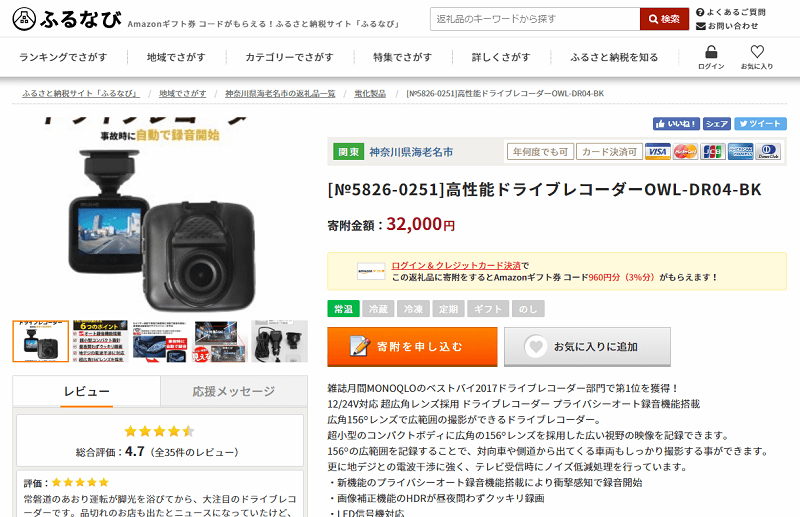Image resolution: width=800 pixels, height=517 pixels.
Task: Open ふるさと納税を知る menu
Action: pyautogui.click(x=614, y=57)
